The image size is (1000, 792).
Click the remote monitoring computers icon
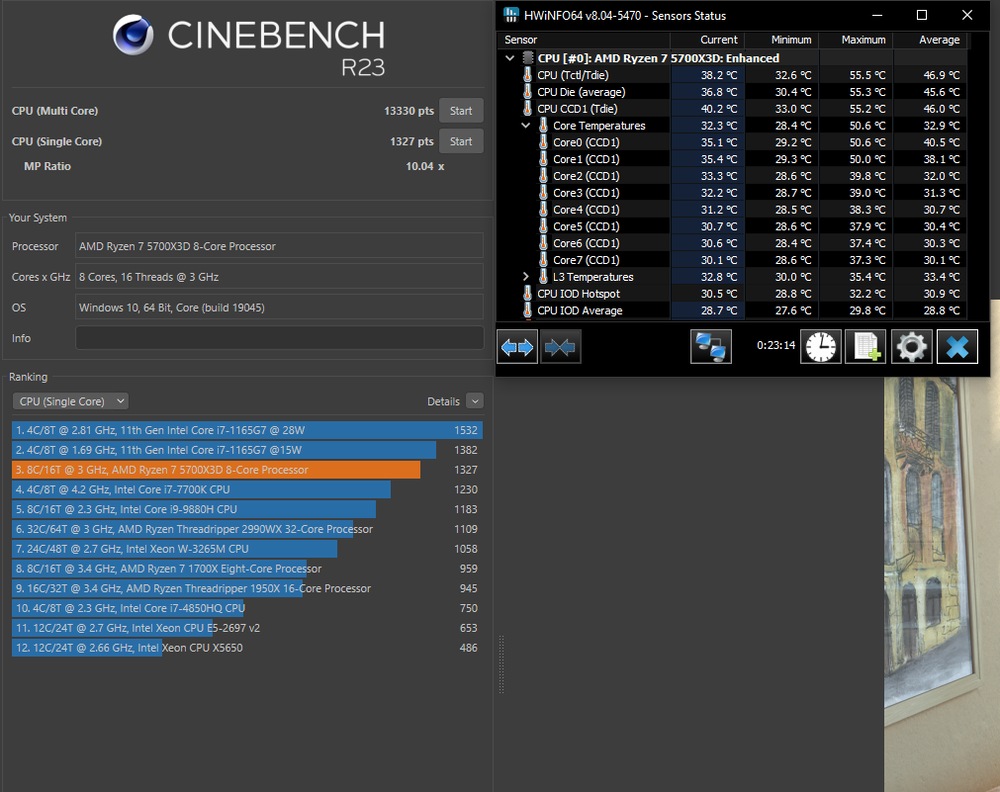(711, 346)
